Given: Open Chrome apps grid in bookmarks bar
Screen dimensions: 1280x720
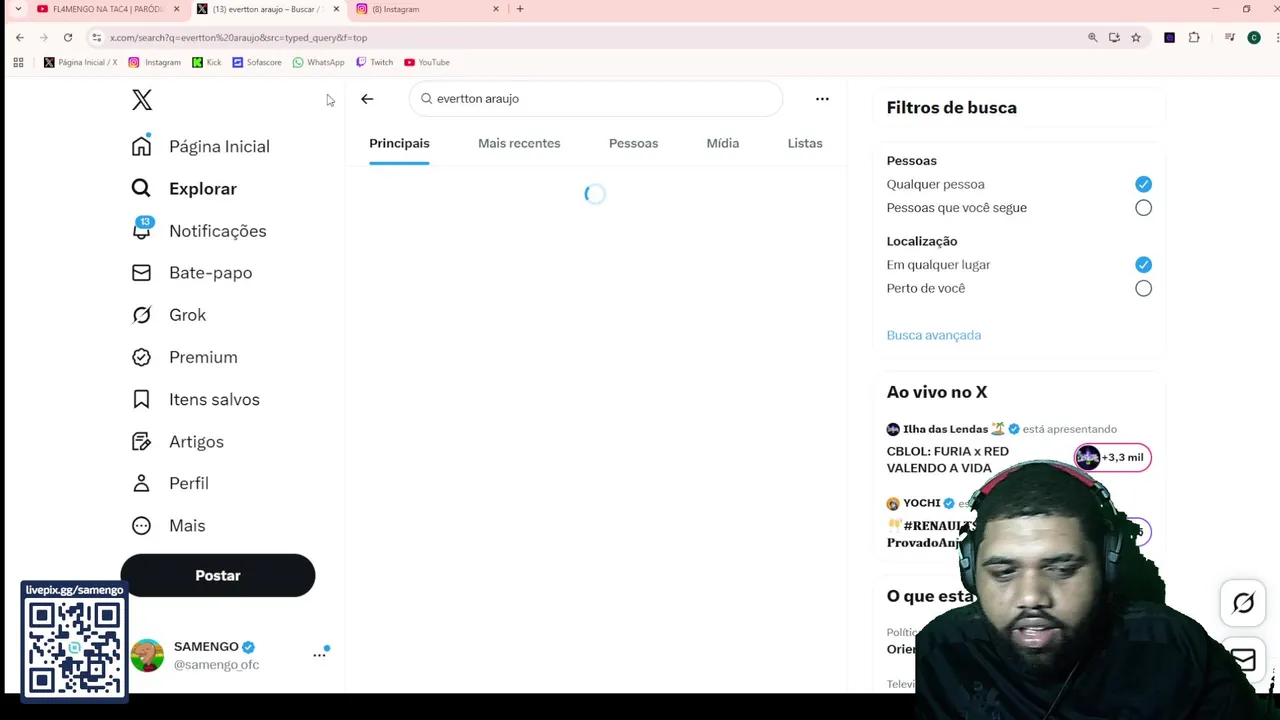Looking at the screenshot, I should pos(18,62).
